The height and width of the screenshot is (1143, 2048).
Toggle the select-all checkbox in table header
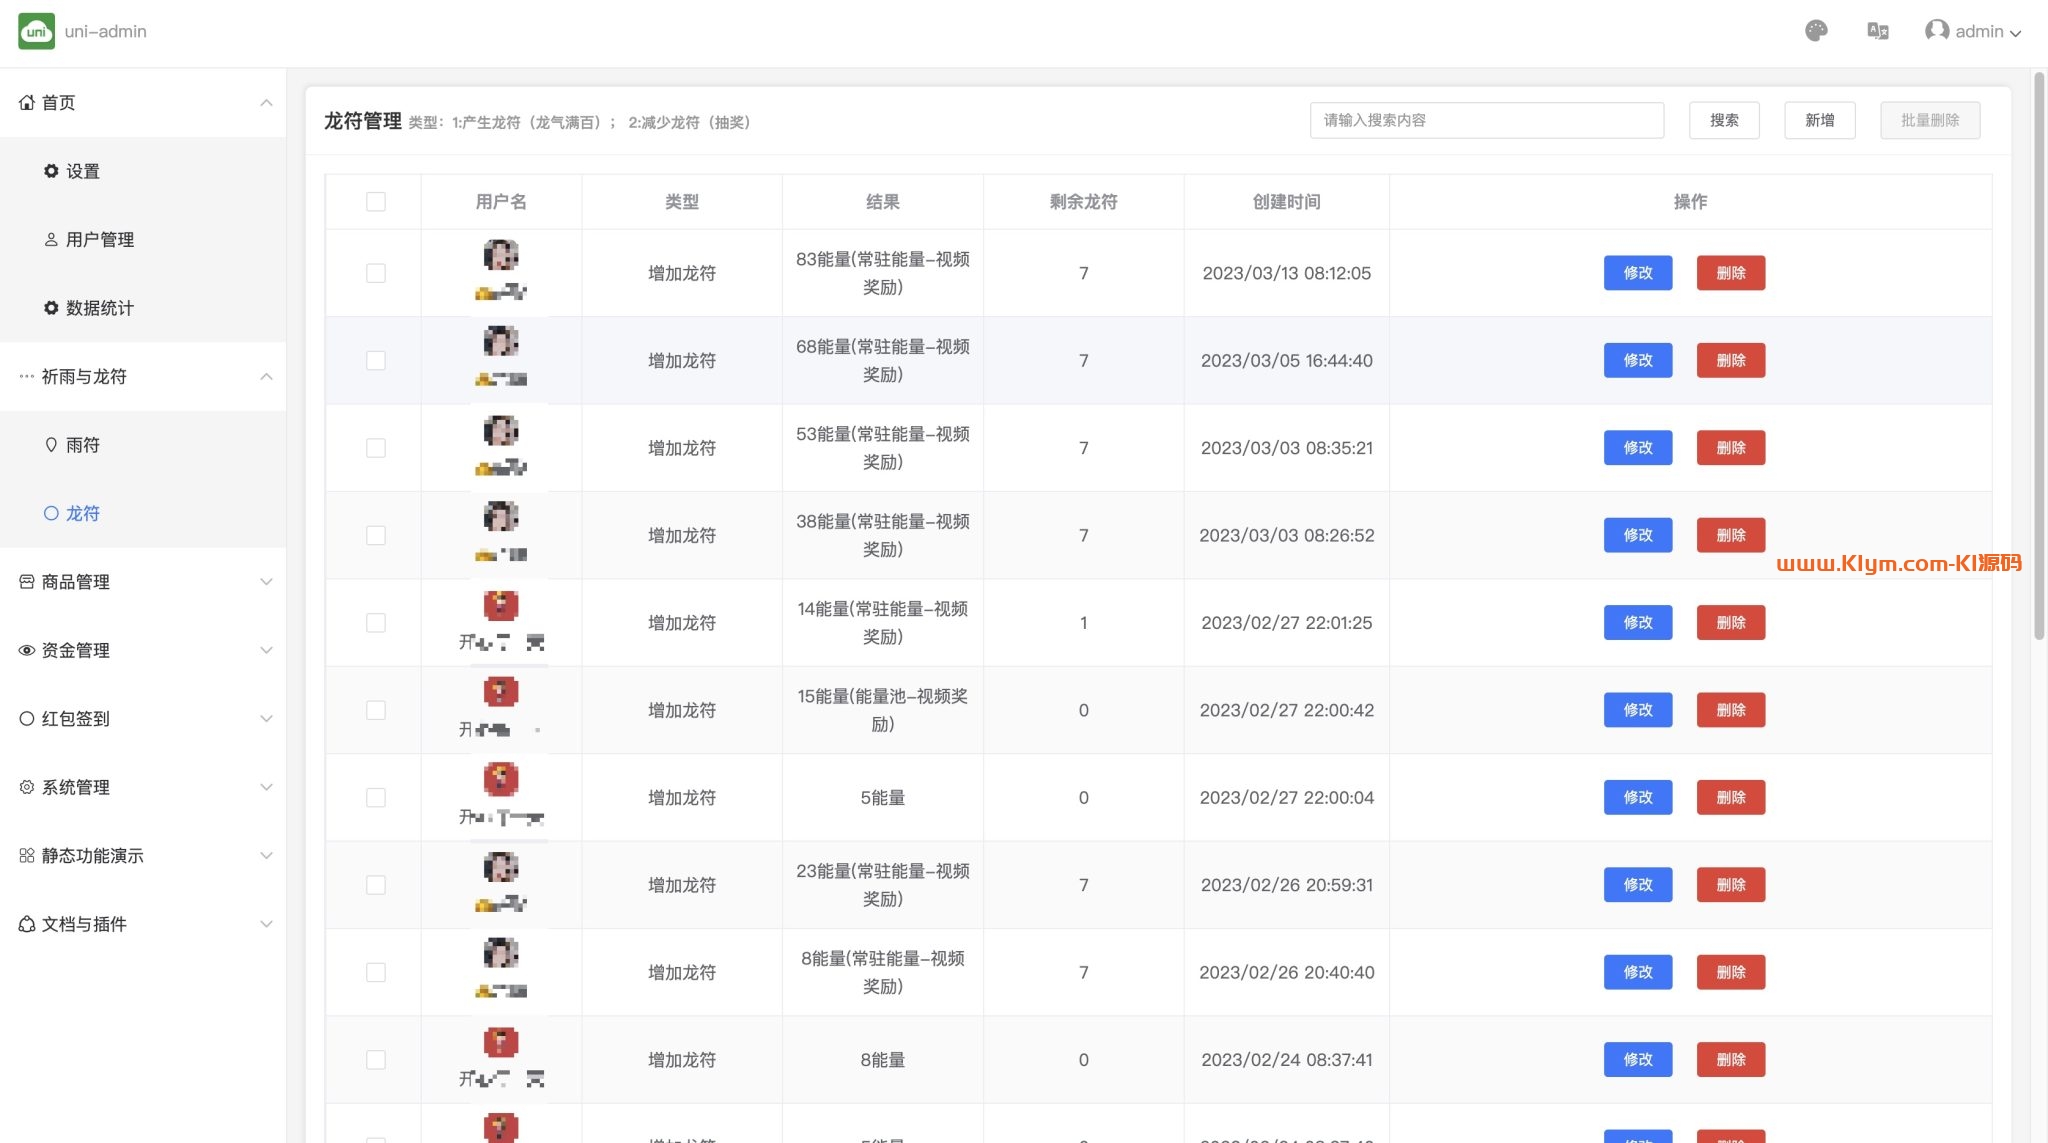(376, 202)
